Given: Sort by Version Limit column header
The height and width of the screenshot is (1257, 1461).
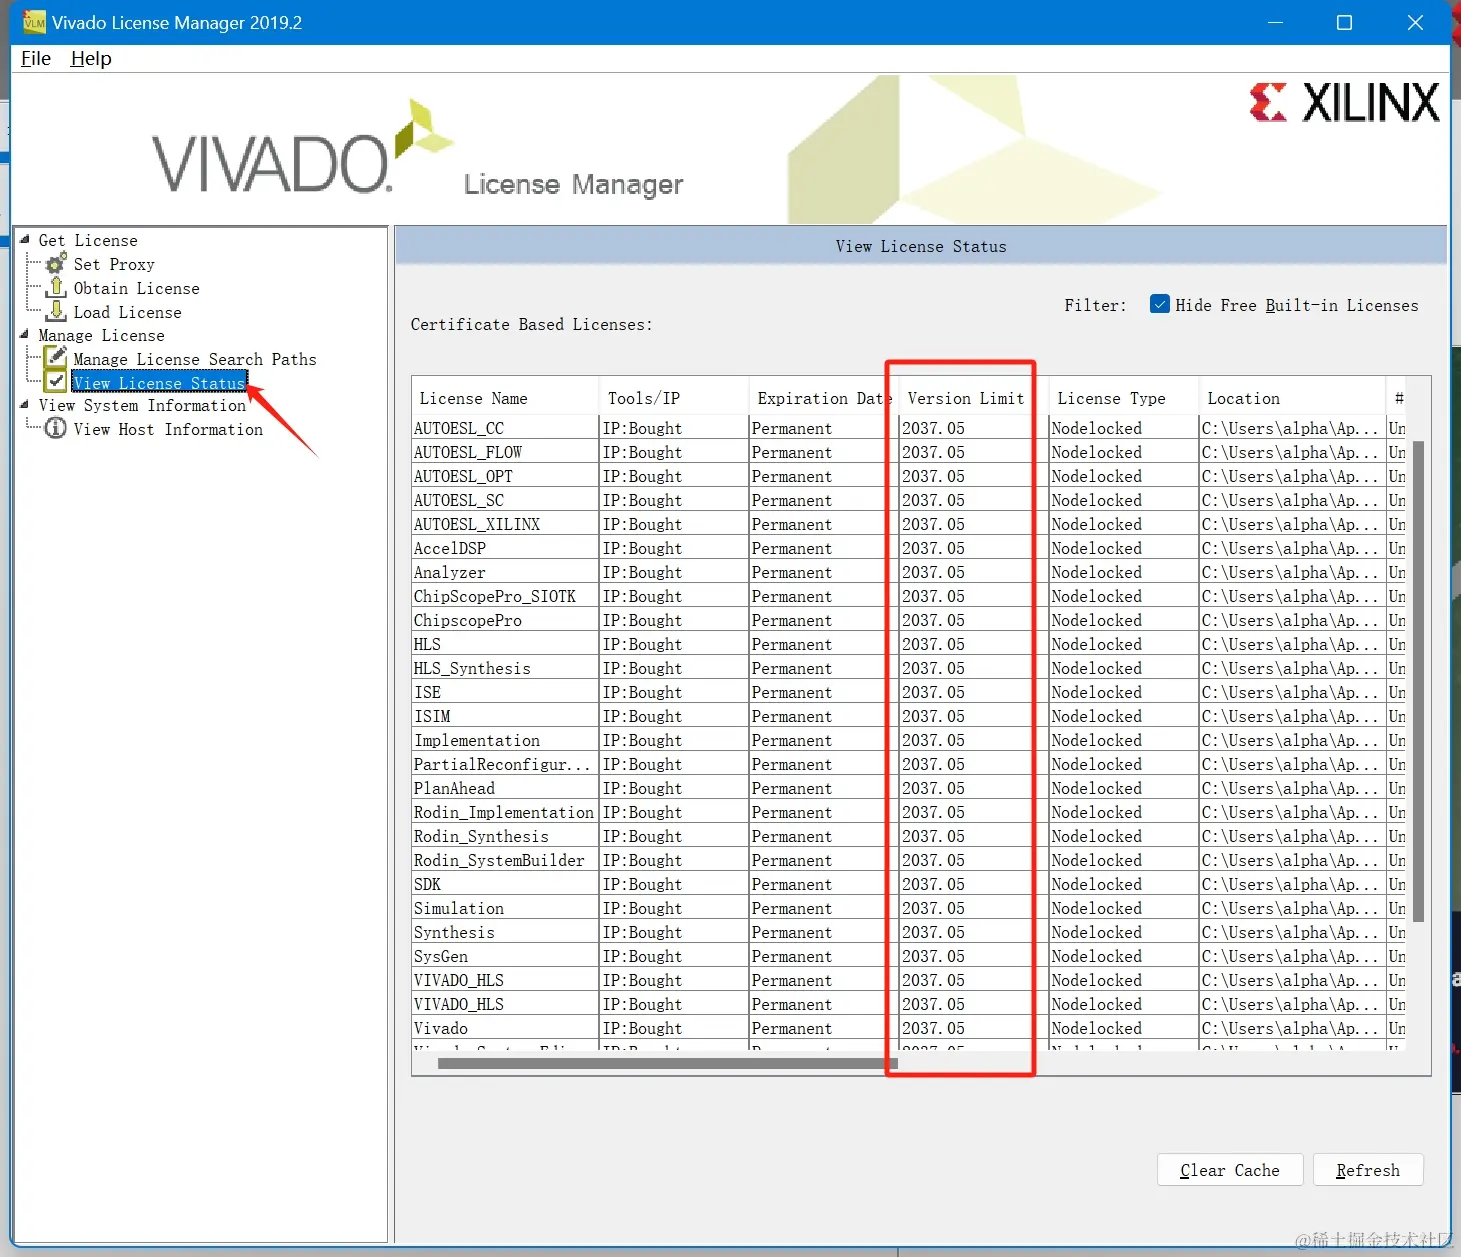Looking at the screenshot, I should click(x=973, y=398).
